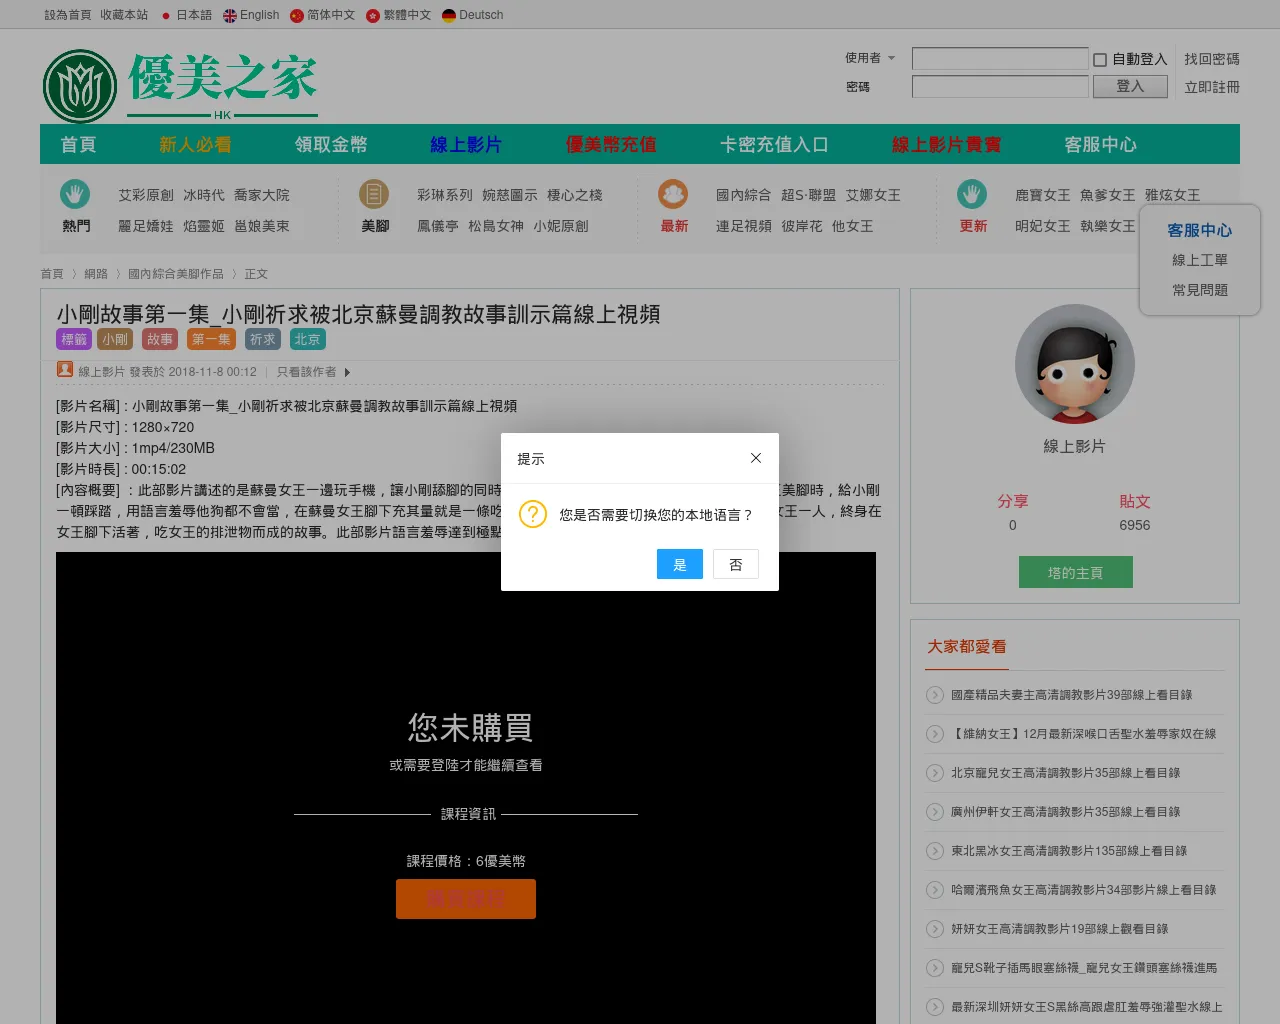The width and height of the screenshot is (1280, 1024).
Task: Click the green hand 熱門 category icon
Action: pos(75,194)
